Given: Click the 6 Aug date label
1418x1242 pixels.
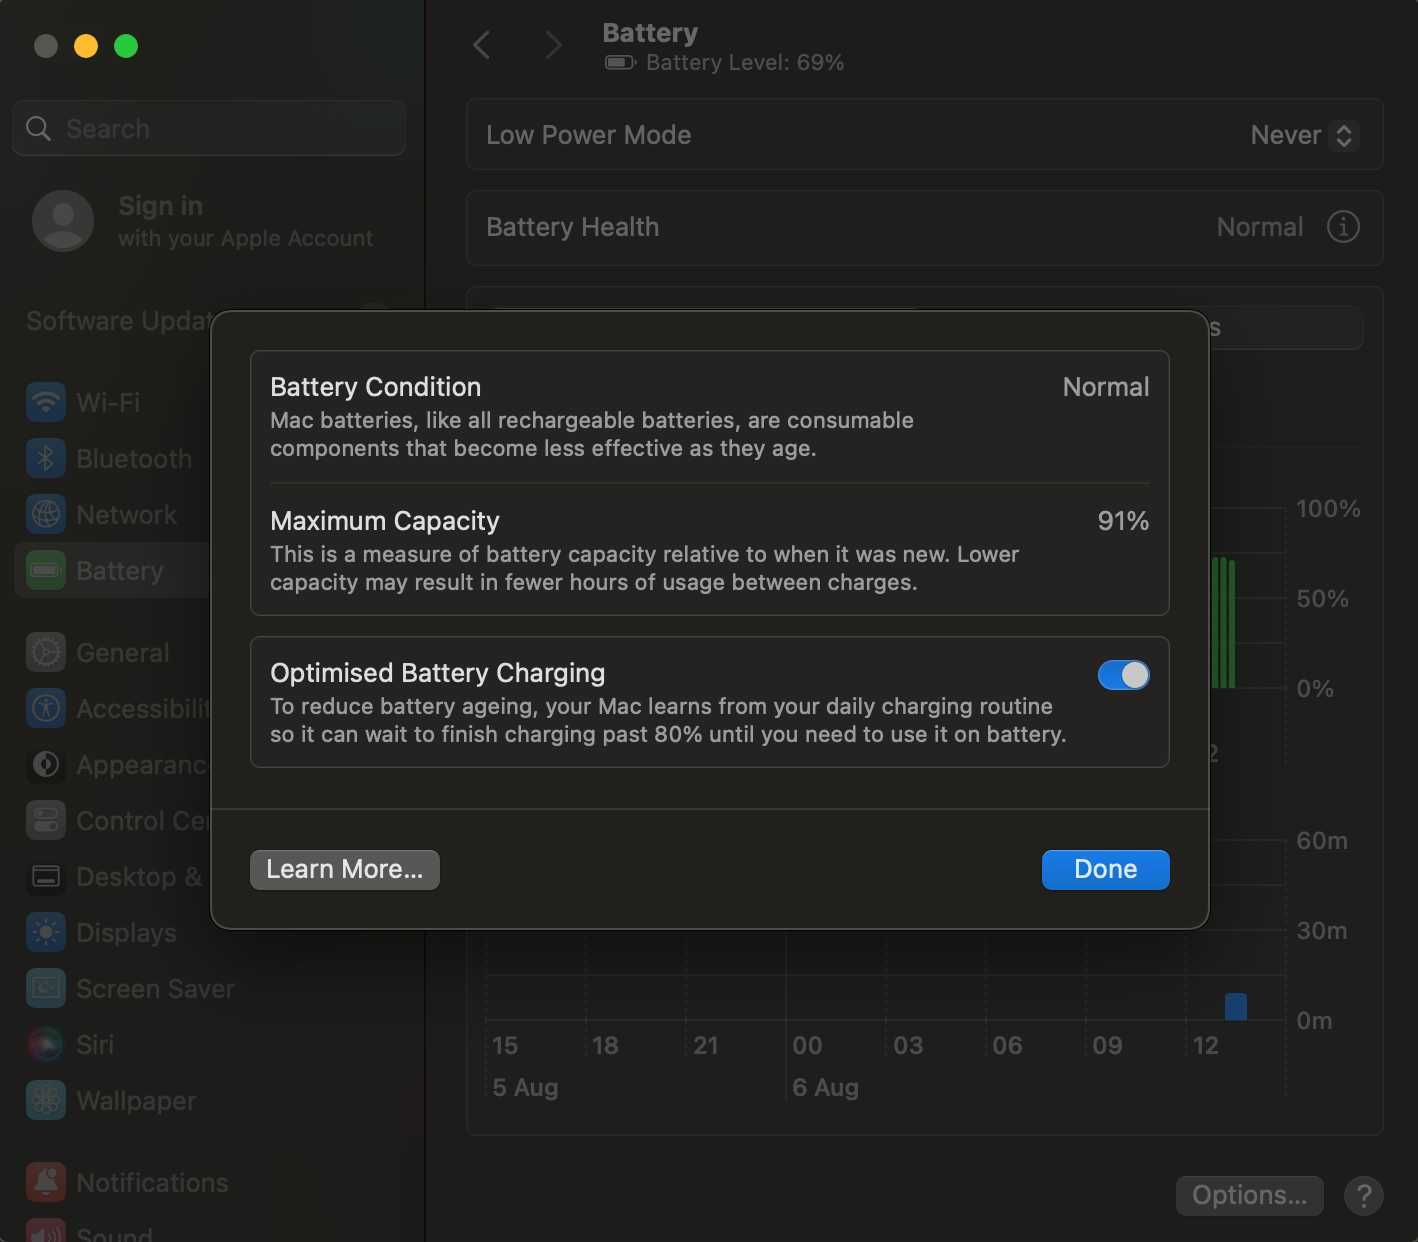Looking at the screenshot, I should point(825,1087).
